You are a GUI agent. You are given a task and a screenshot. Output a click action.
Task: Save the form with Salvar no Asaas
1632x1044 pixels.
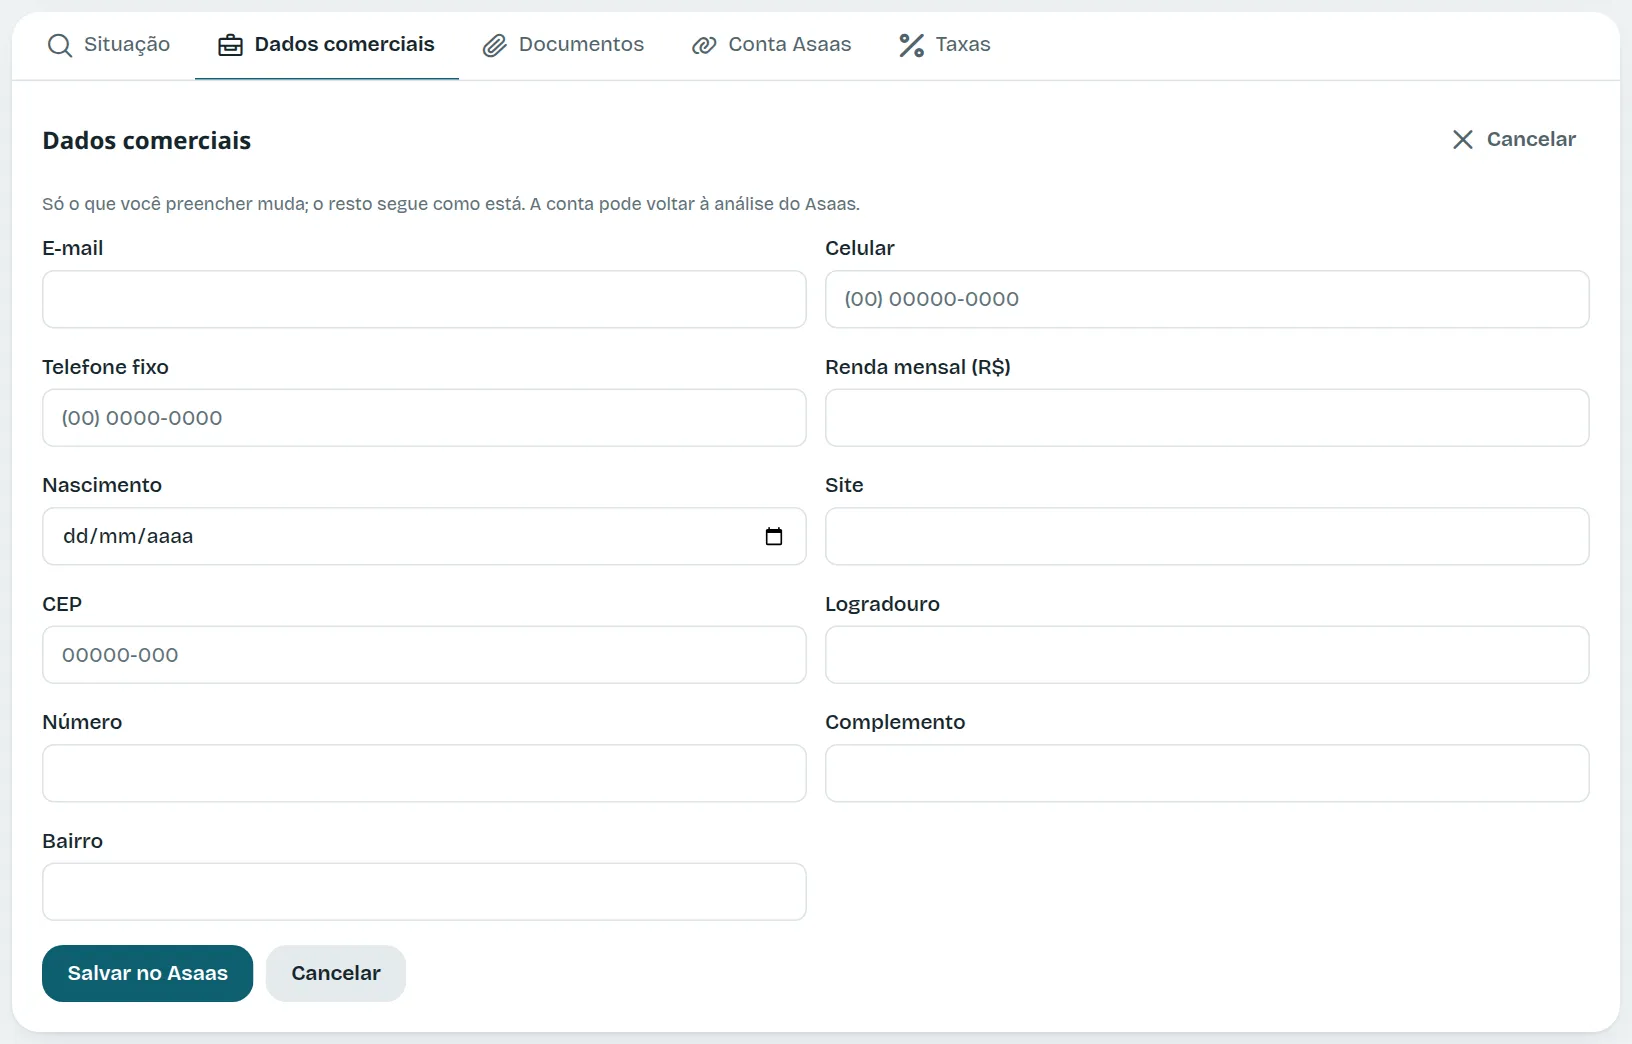(x=147, y=973)
